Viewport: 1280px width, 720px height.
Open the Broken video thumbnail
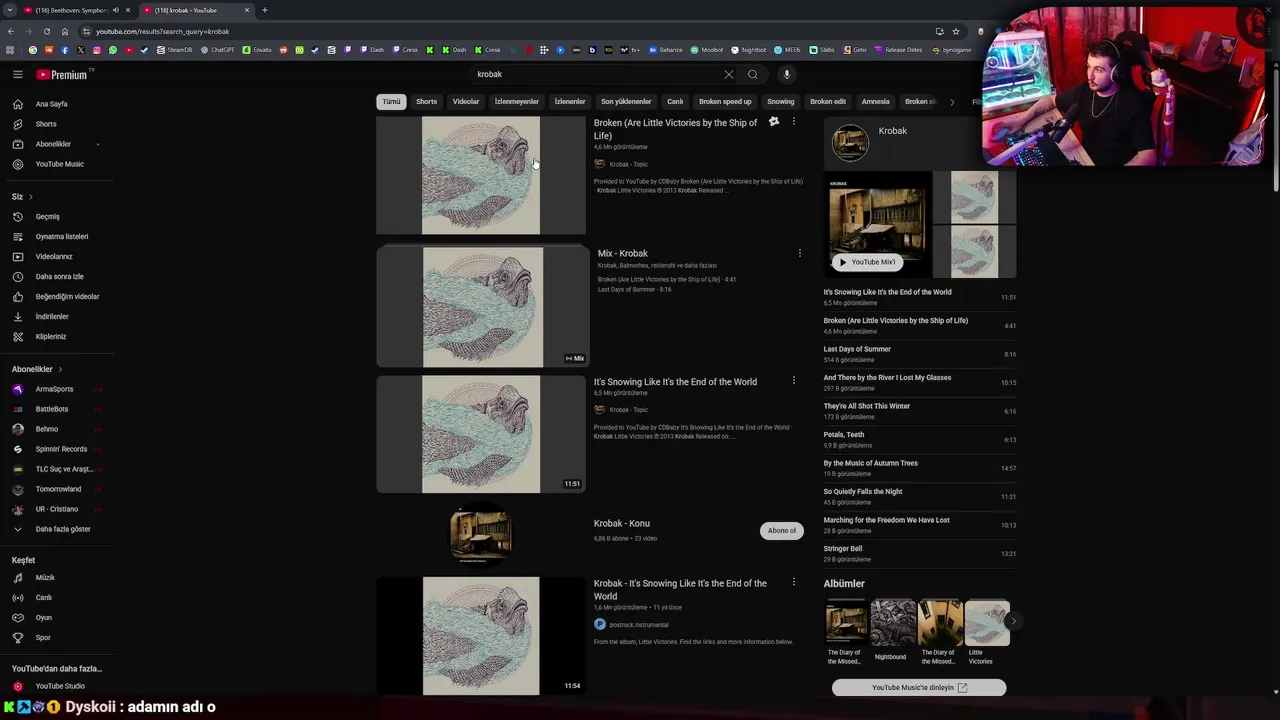tap(480, 175)
